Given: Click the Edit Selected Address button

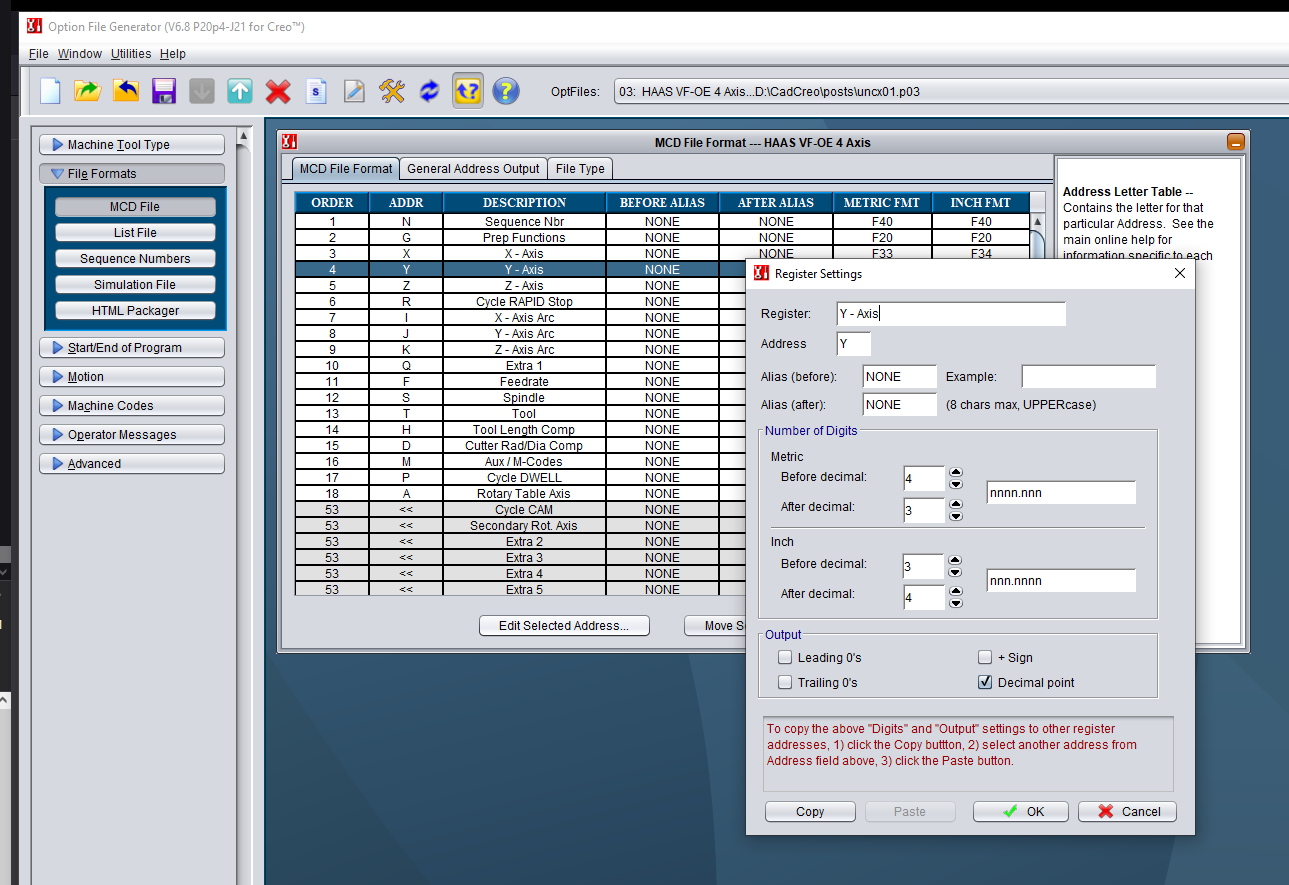Looking at the screenshot, I should pyautogui.click(x=564, y=626).
